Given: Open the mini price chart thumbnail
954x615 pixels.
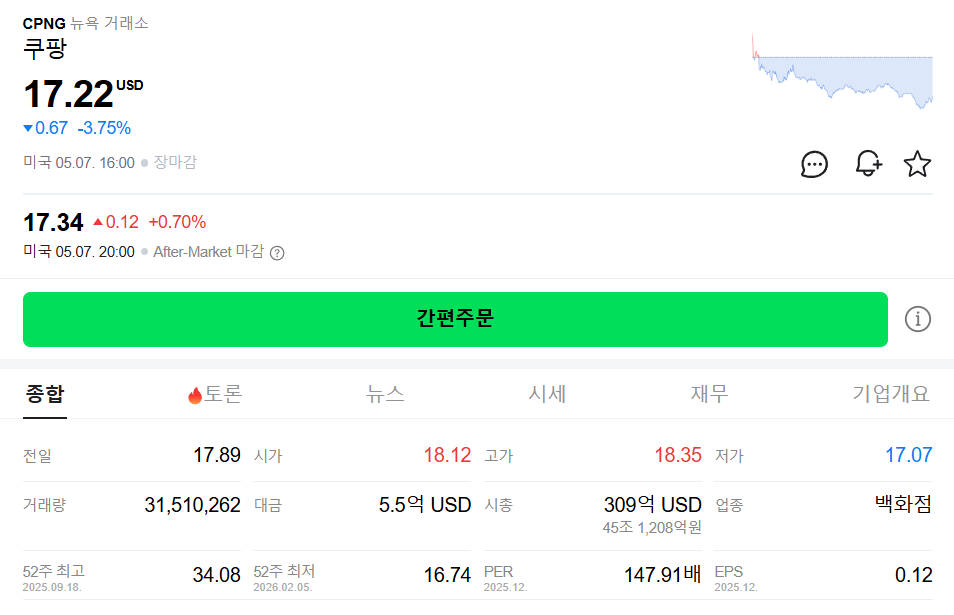Looking at the screenshot, I should pyautogui.click(x=842, y=71).
